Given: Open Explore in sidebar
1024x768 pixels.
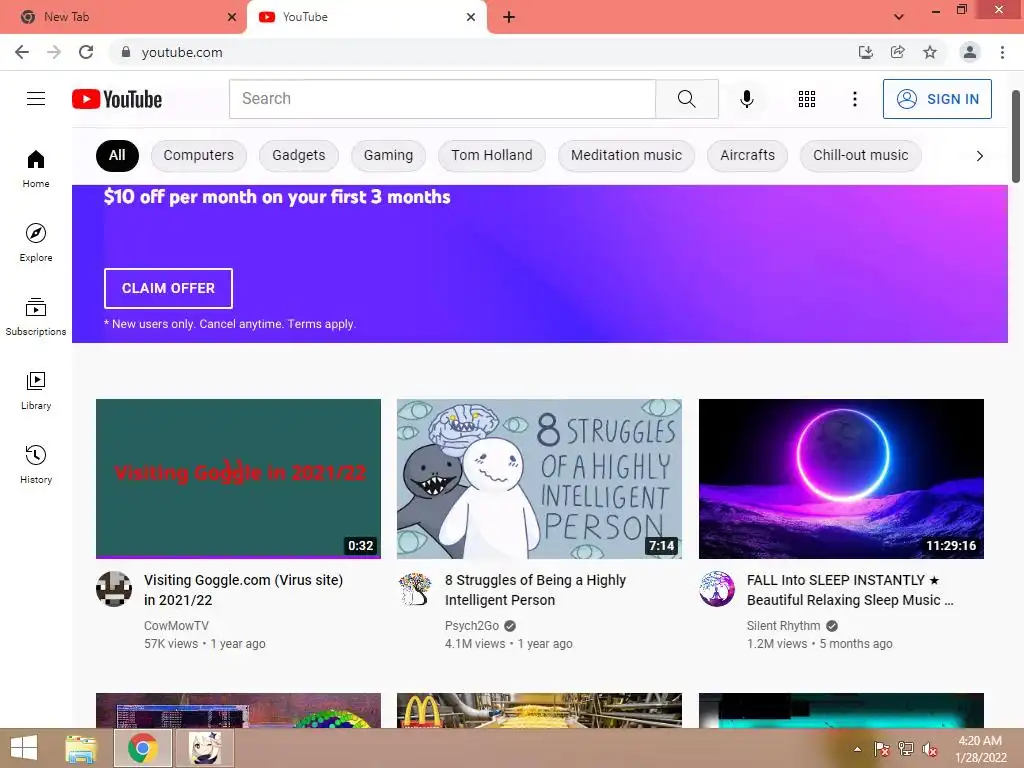Looking at the screenshot, I should (x=36, y=242).
